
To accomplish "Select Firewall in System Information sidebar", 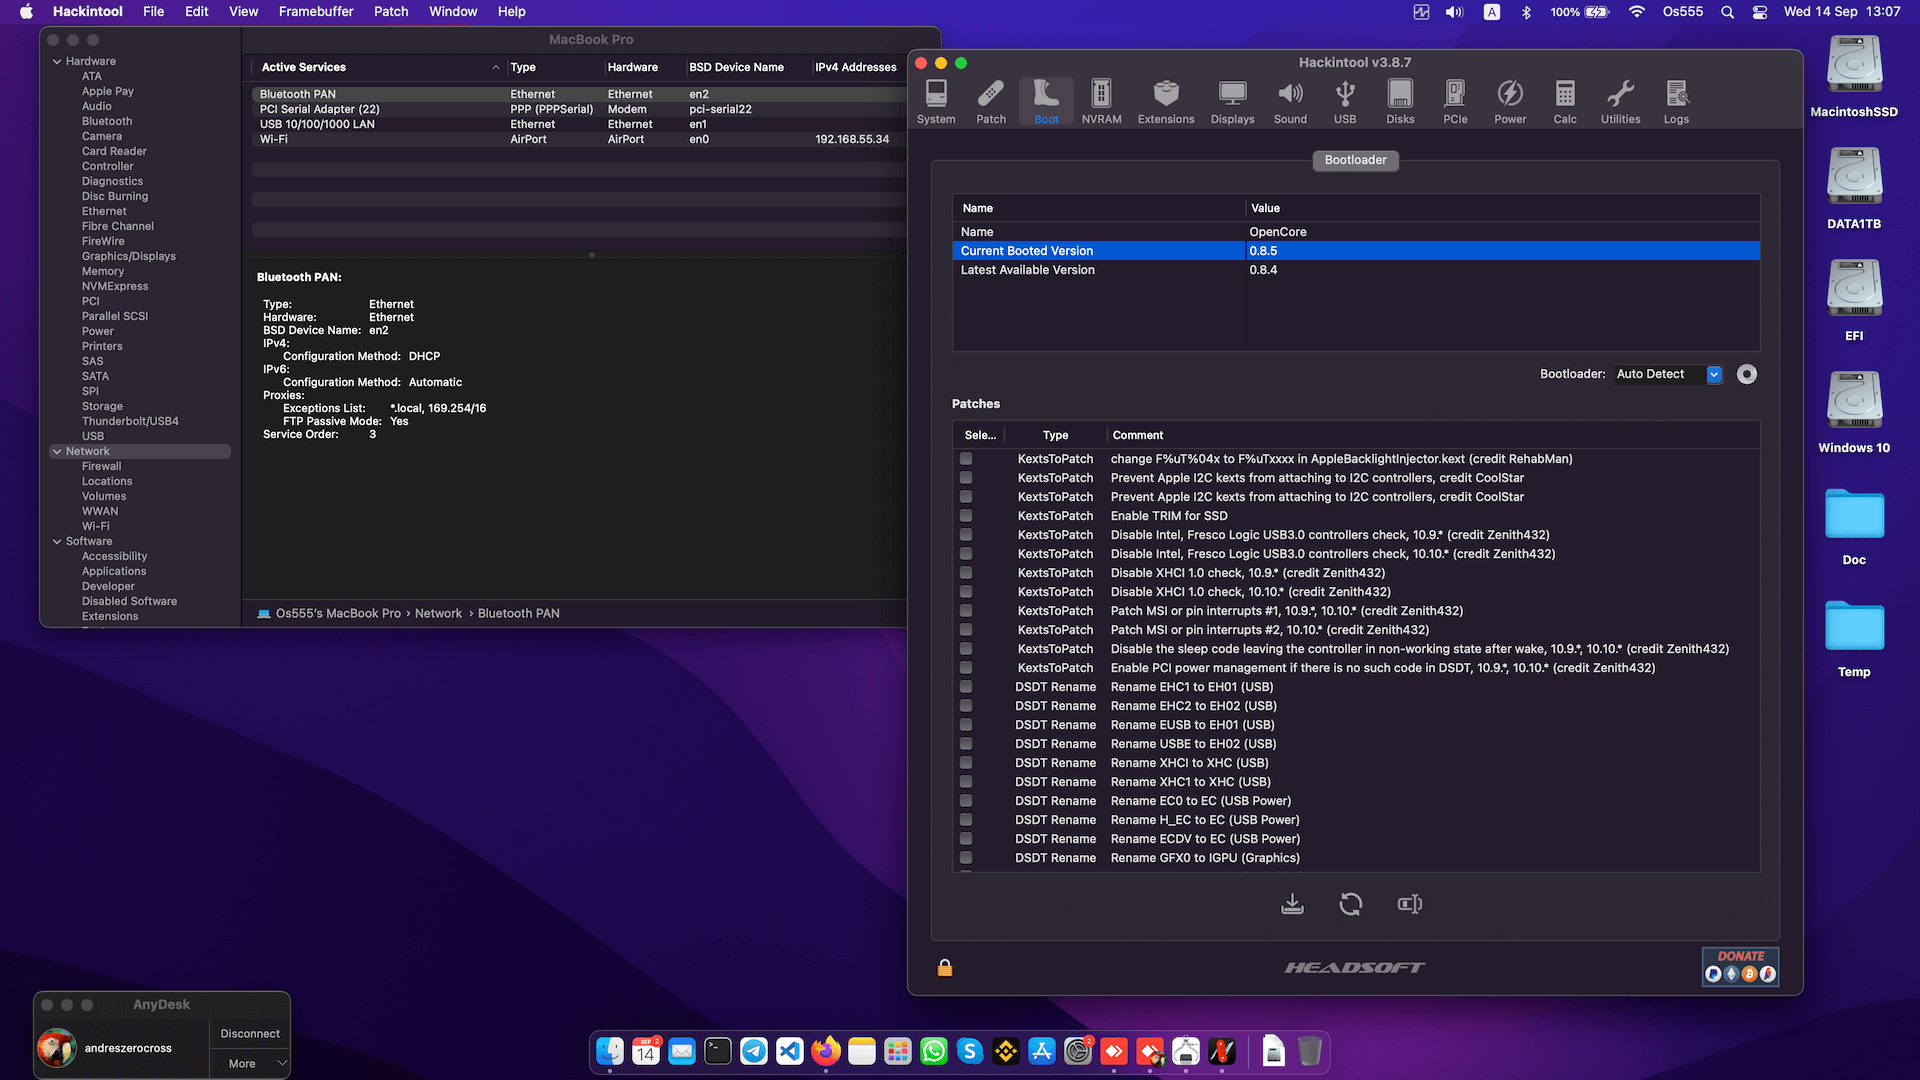I will pyautogui.click(x=102, y=466).
